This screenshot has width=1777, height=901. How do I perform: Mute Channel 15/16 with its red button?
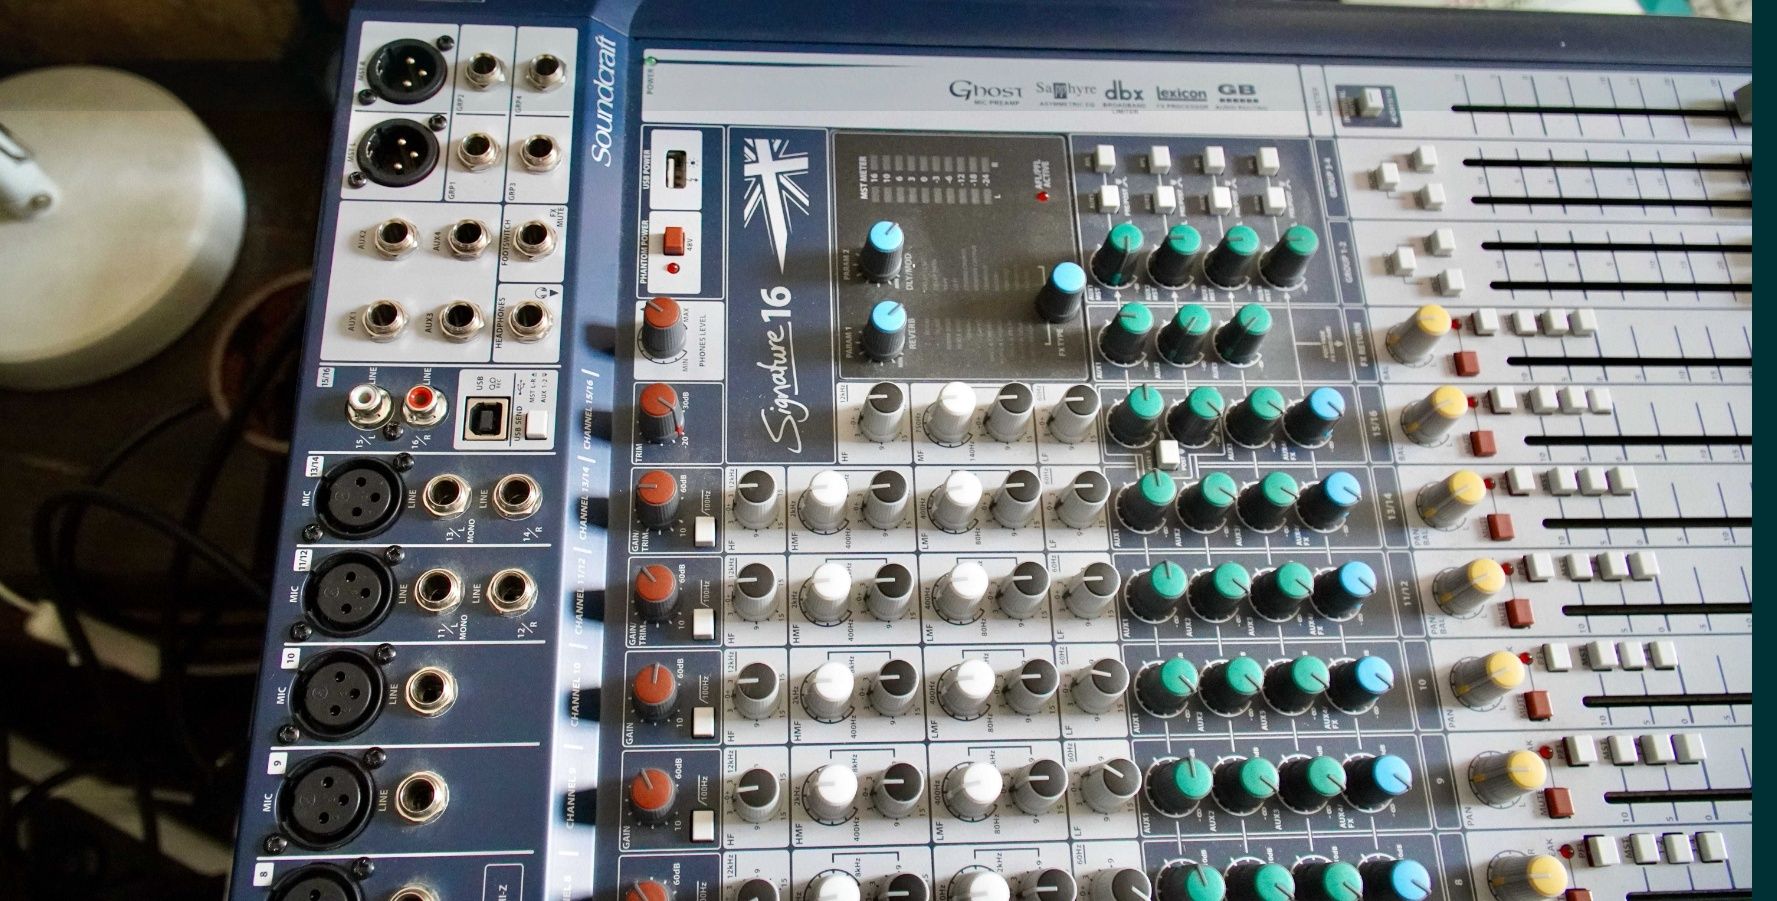[x=1483, y=442]
